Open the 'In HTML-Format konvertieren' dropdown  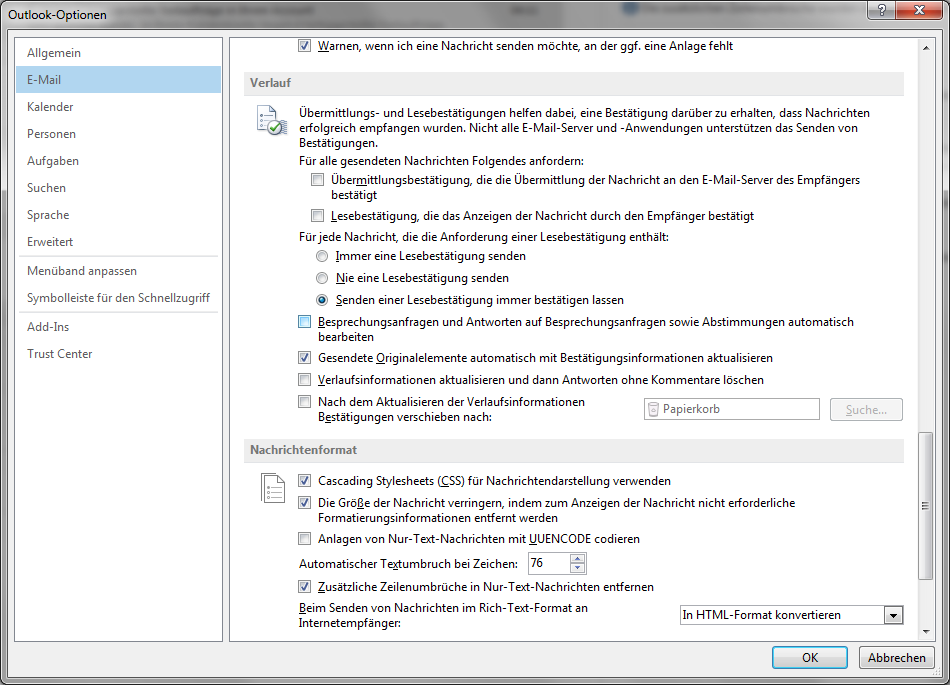(x=893, y=615)
